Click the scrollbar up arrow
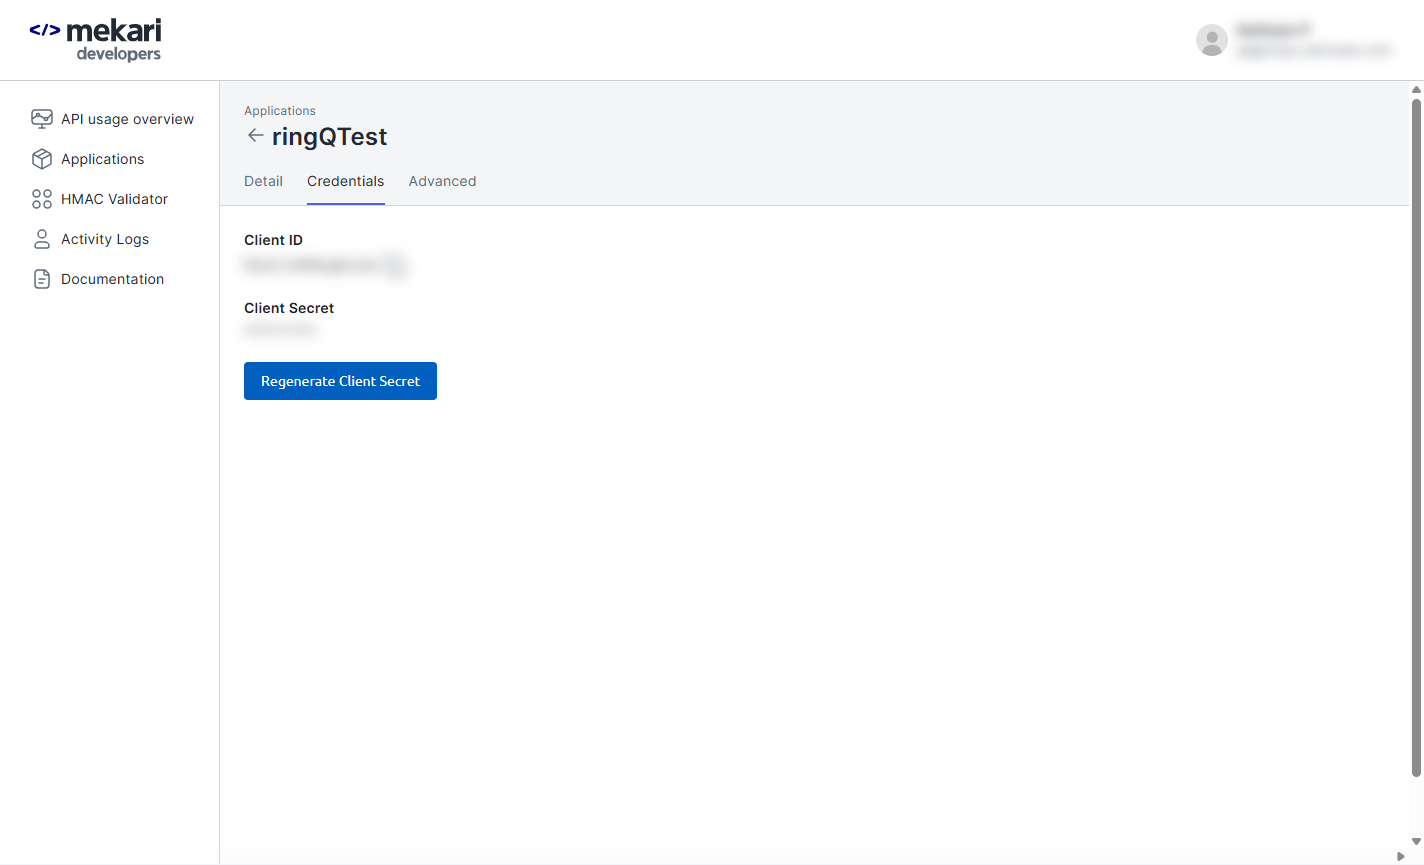The width and height of the screenshot is (1424, 865). point(1416,90)
